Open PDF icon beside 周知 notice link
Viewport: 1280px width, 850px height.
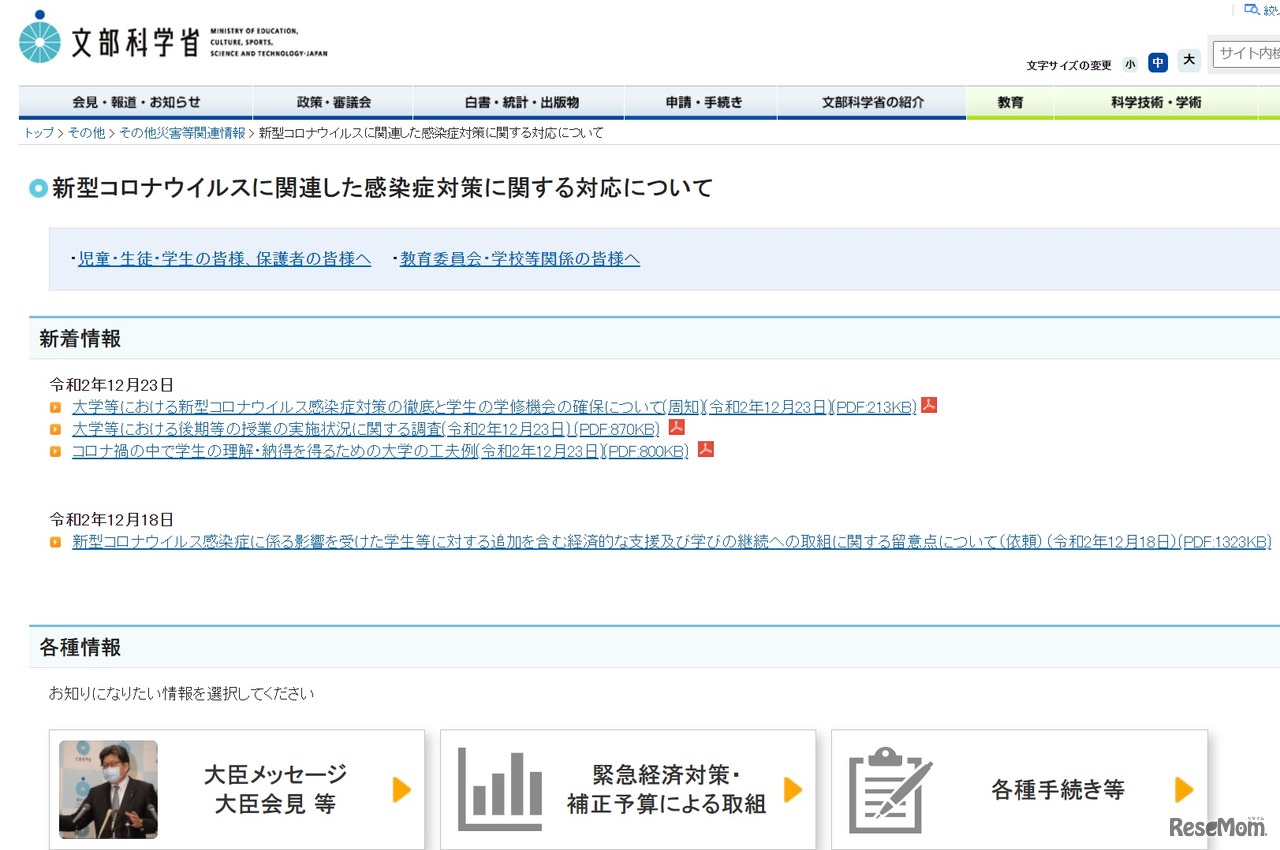[929, 406]
